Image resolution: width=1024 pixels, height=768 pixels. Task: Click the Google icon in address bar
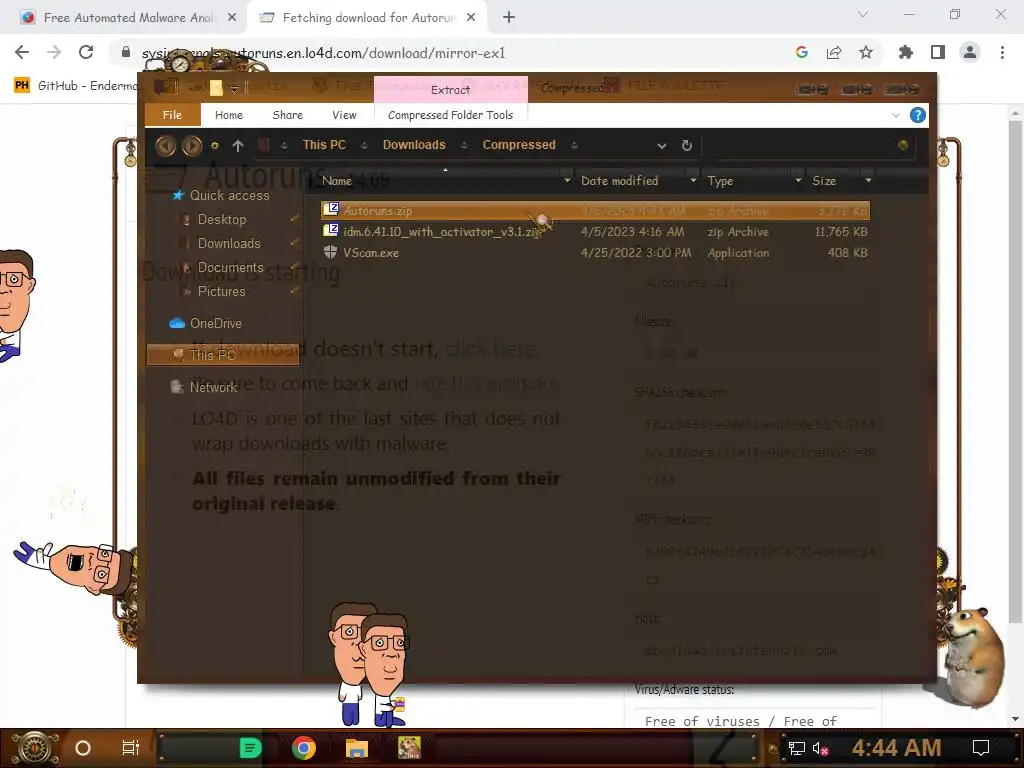point(802,52)
